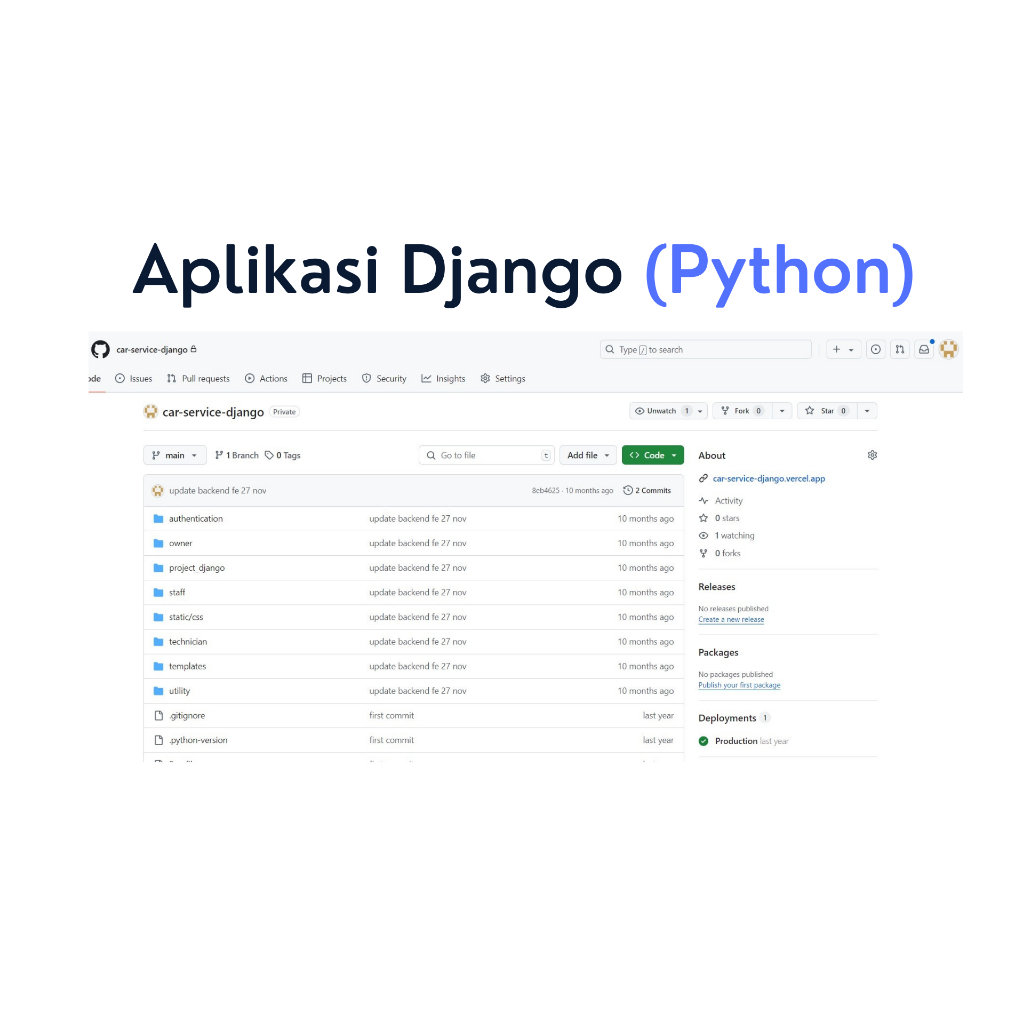Open the main branch dropdown

[174, 455]
